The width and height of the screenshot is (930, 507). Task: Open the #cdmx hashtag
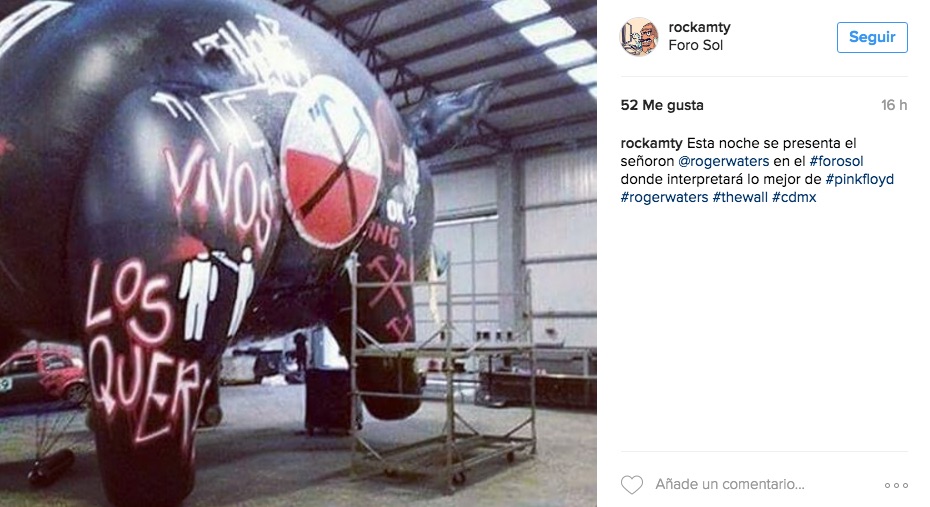(794, 197)
